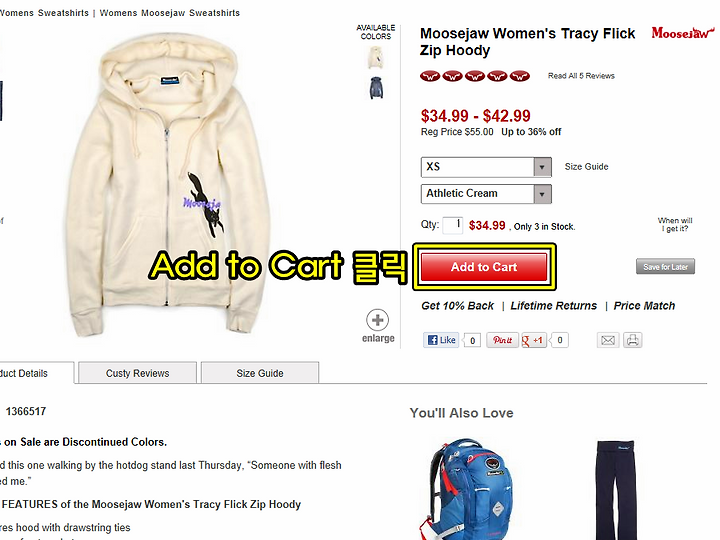Open the Lifetime Returns link
The image size is (720, 540).
554,306
